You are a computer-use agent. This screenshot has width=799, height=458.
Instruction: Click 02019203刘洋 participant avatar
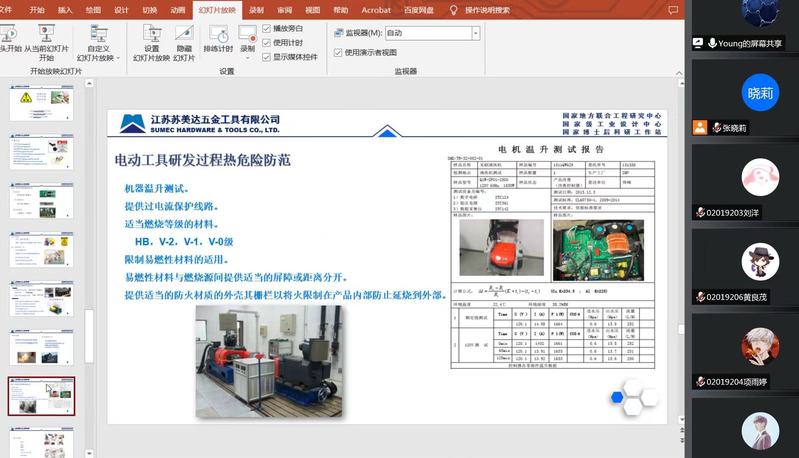pos(760,178)
